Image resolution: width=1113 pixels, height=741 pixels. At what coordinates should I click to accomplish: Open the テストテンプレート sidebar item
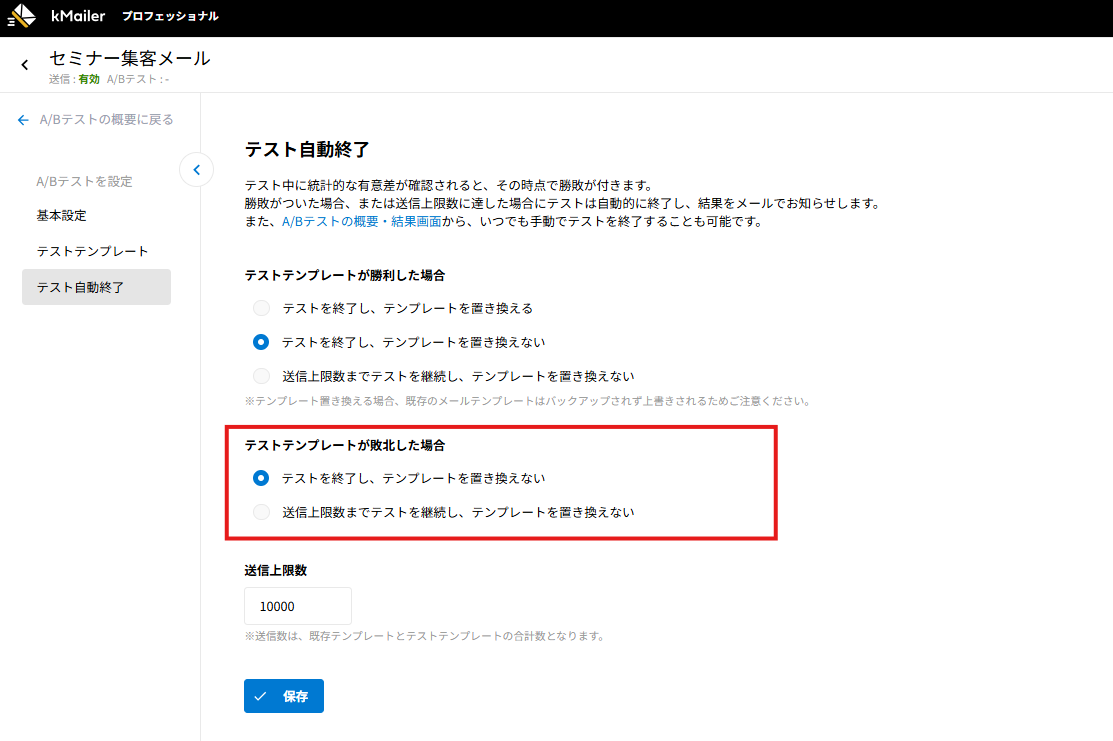(92, 251)
